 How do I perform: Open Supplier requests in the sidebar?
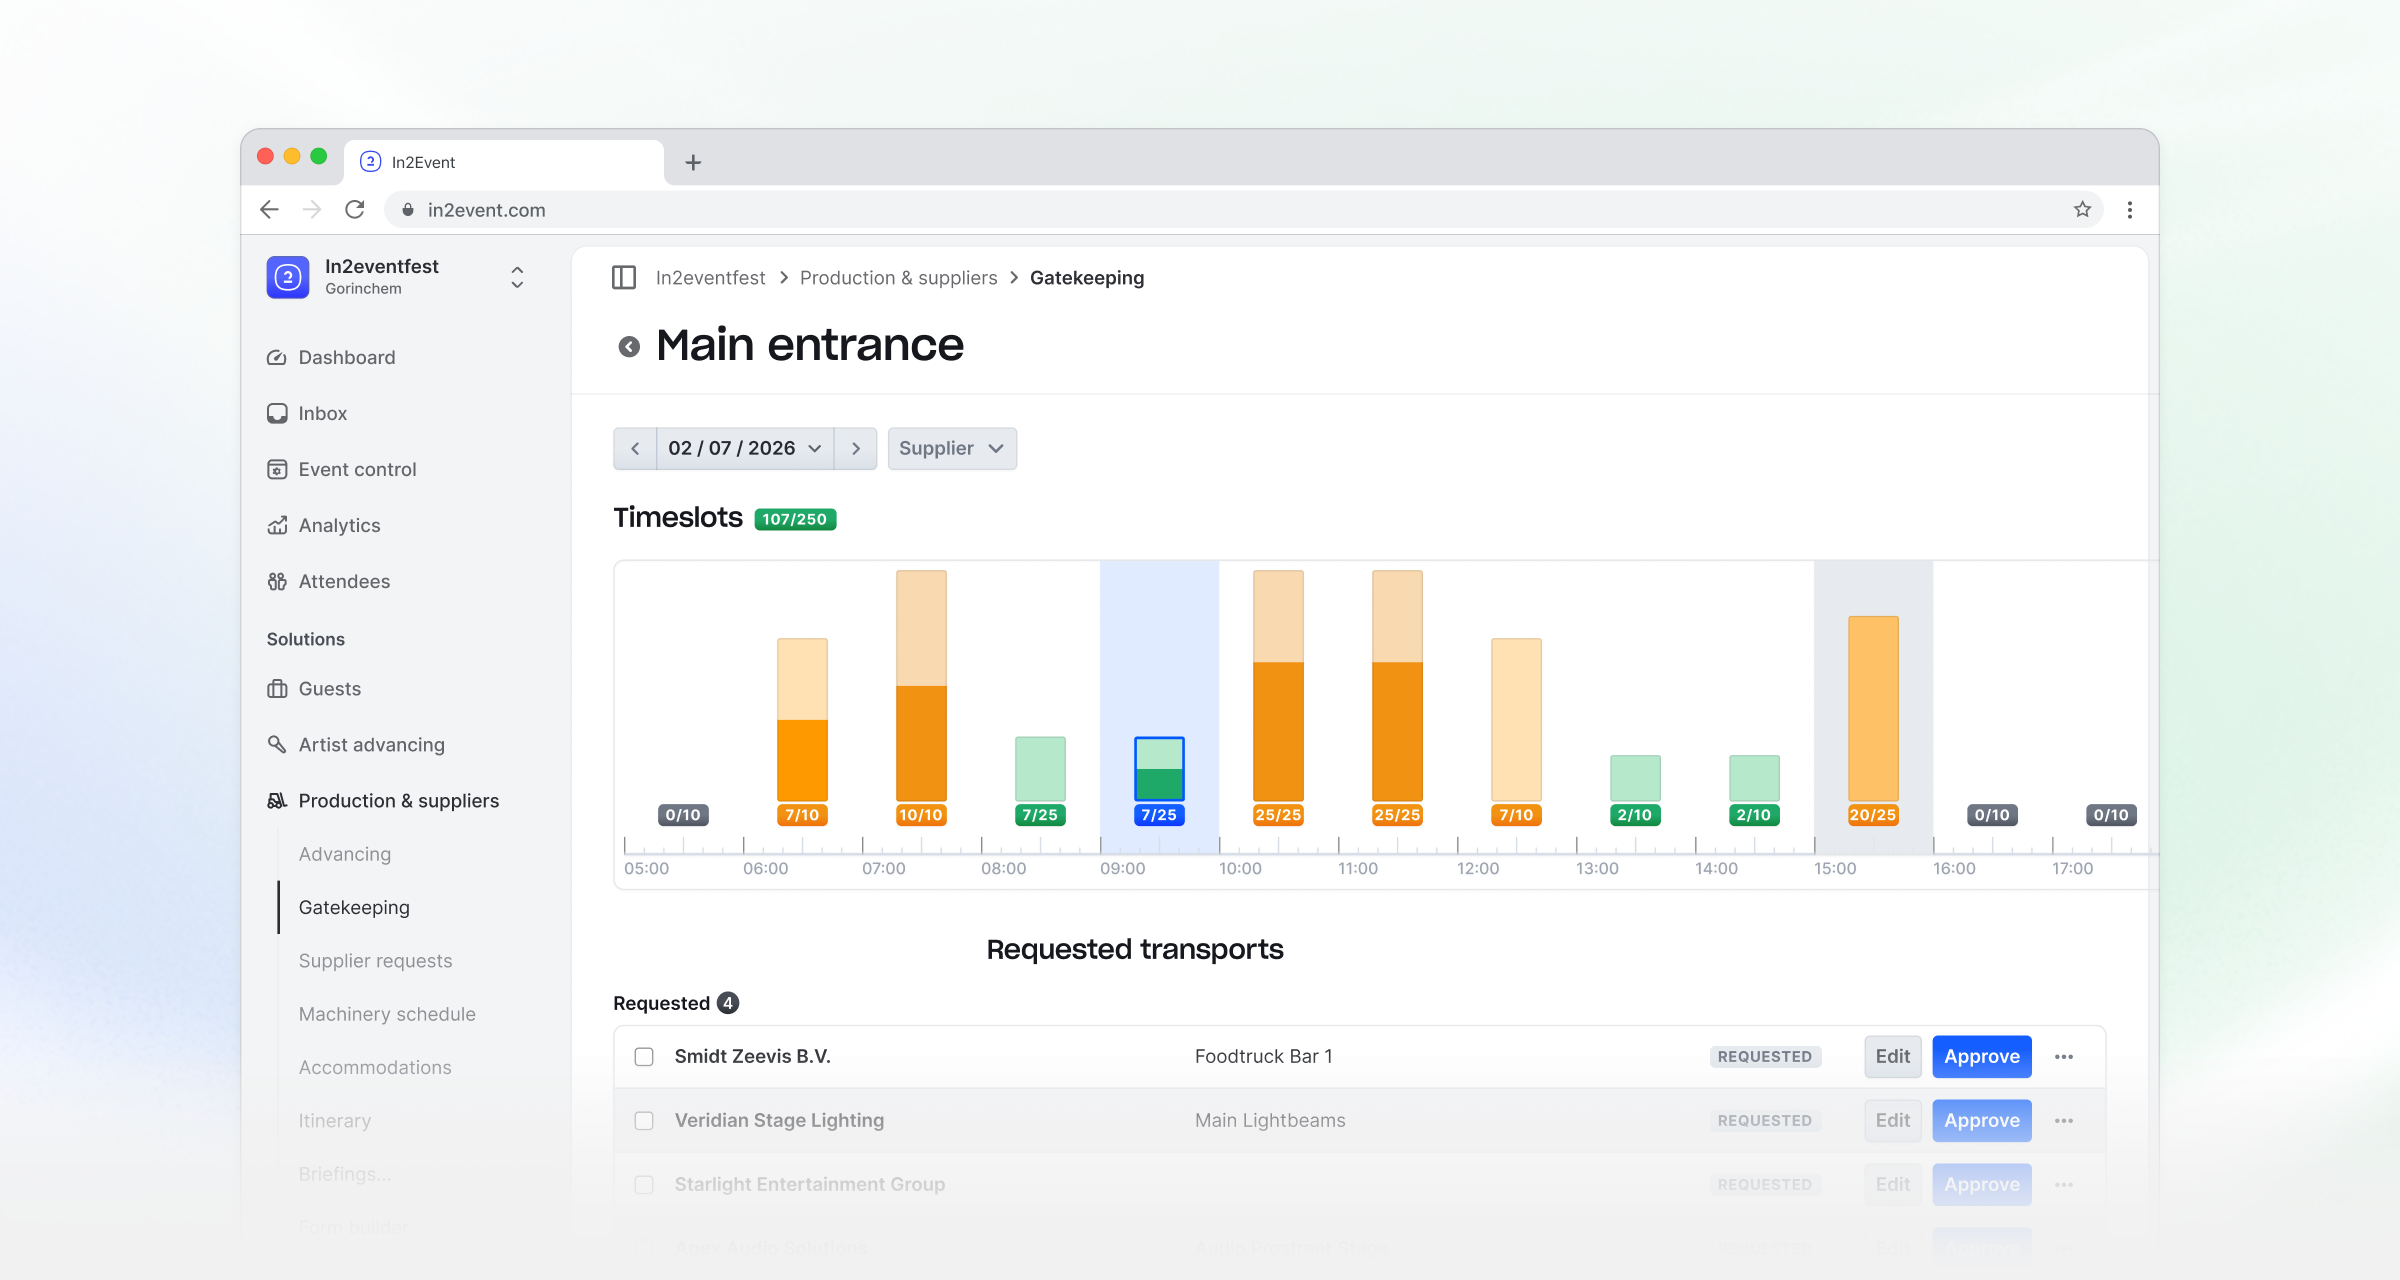[x=376, y=961]
